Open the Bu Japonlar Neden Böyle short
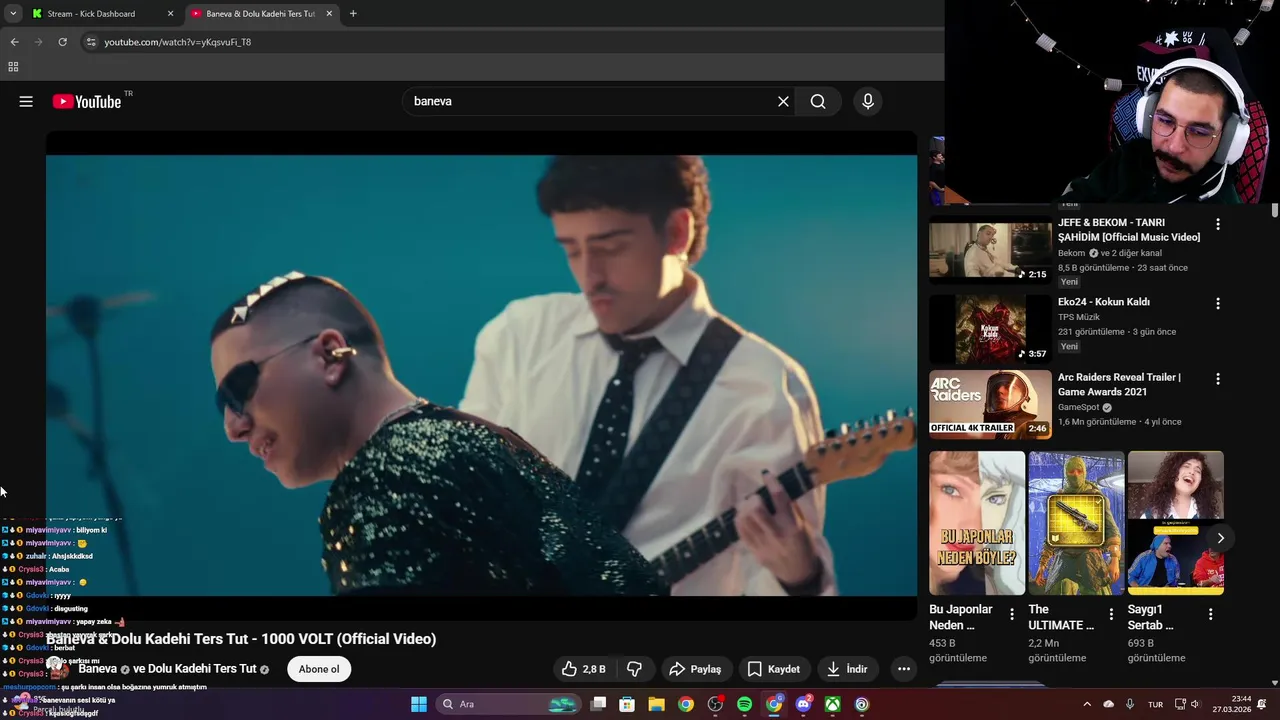Screen dimensions: 1280x720 coord(977,523)
